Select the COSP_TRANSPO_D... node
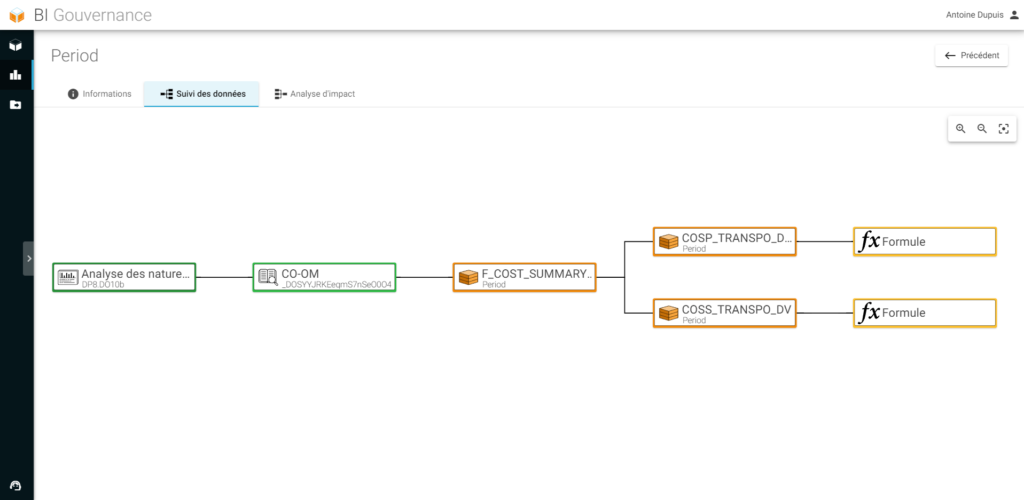Image resolution: width=1024 pixels, height=500 pixels. [x=725, y=242]
